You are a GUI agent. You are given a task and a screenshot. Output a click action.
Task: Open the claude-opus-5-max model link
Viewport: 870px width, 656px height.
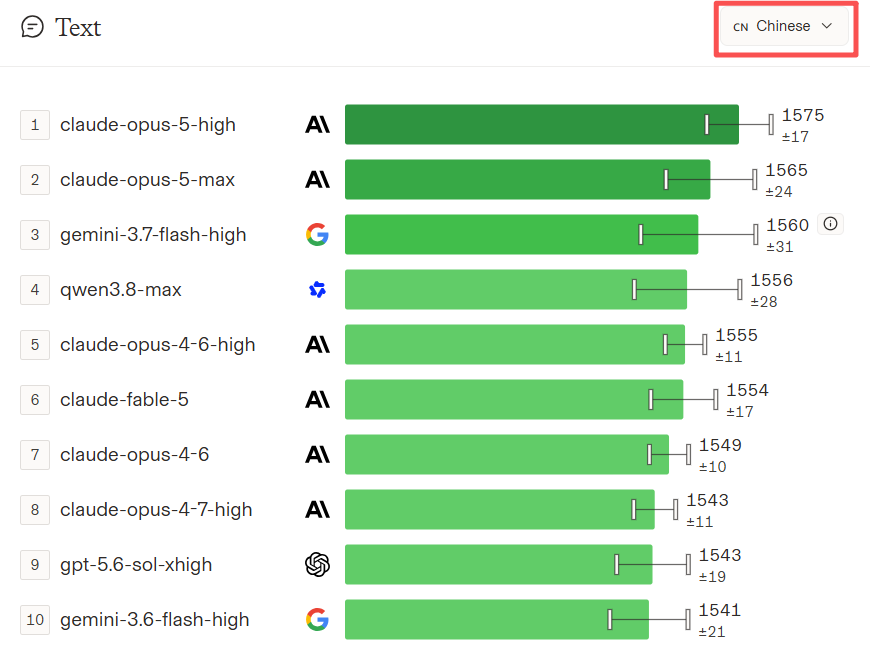pos(148,180)
